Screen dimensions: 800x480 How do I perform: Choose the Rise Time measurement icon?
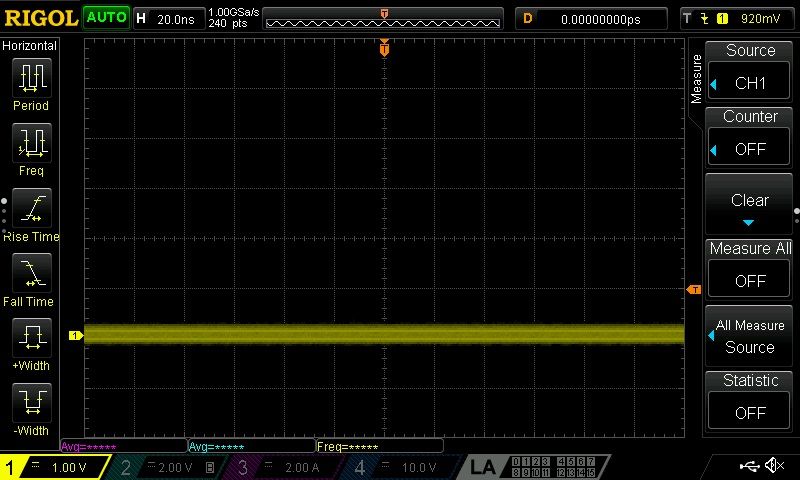tap(32, 208)
